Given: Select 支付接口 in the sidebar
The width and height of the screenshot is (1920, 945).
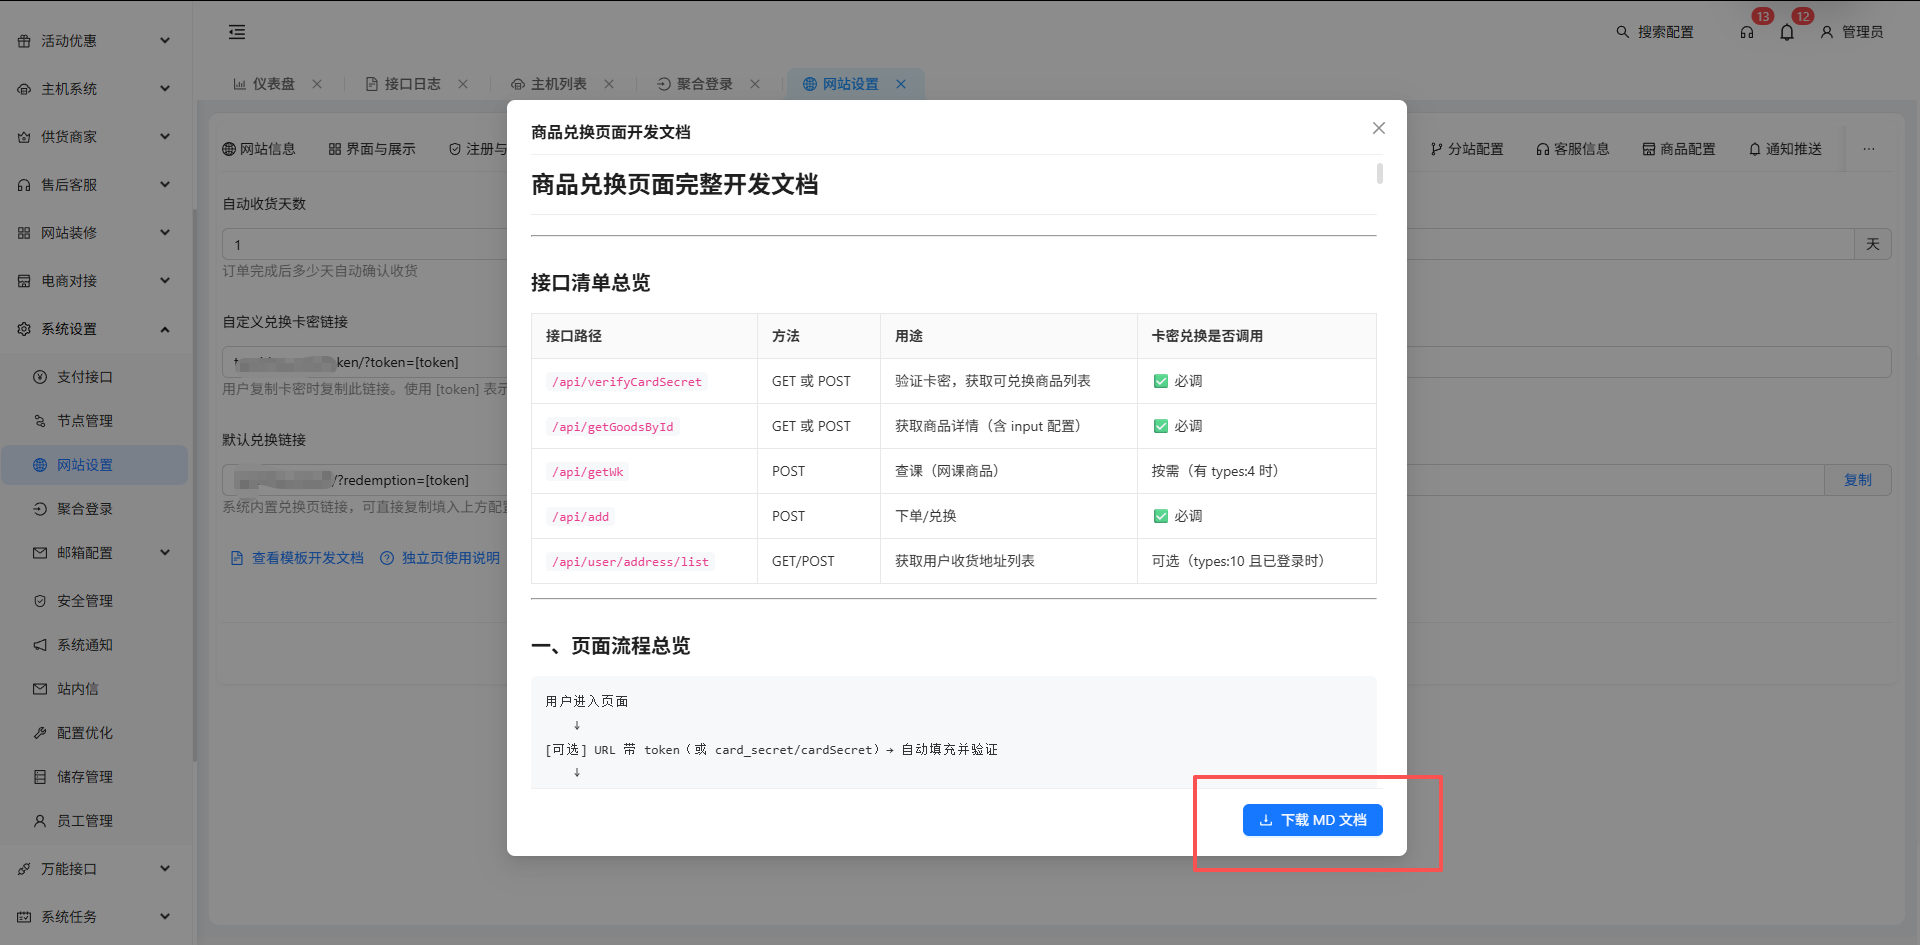Looking at the screenshot, I should [x=85, y=377].
